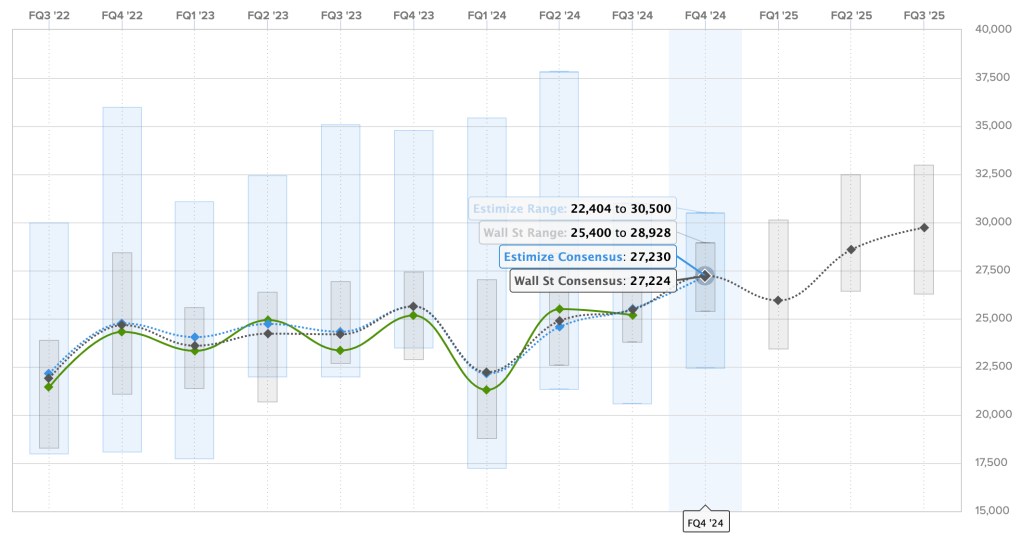Click the FQ4 '24 flag below the chart
The height and width of the screenshot is (543, 1022).
point(705,522)
